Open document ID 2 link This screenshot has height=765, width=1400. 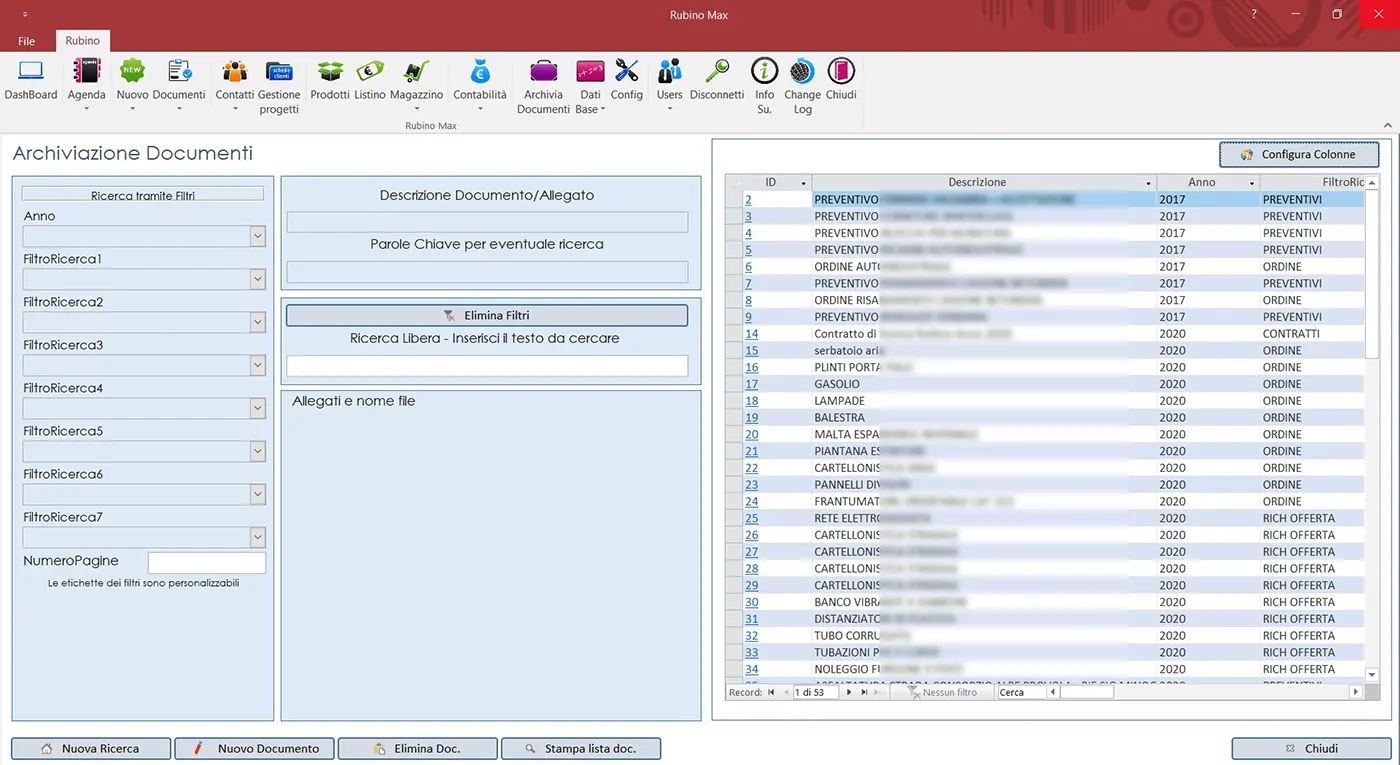pyautogui.click(x=748, y=200)
